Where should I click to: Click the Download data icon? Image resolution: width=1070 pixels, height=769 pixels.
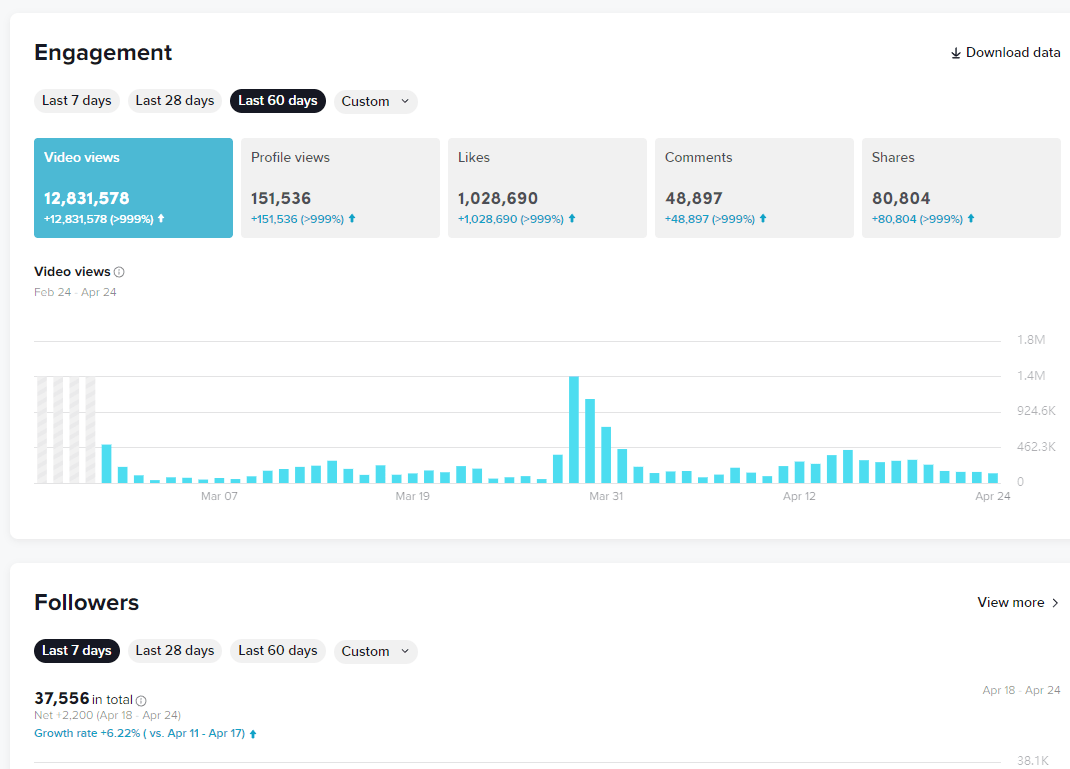click(x=955, y=53)
